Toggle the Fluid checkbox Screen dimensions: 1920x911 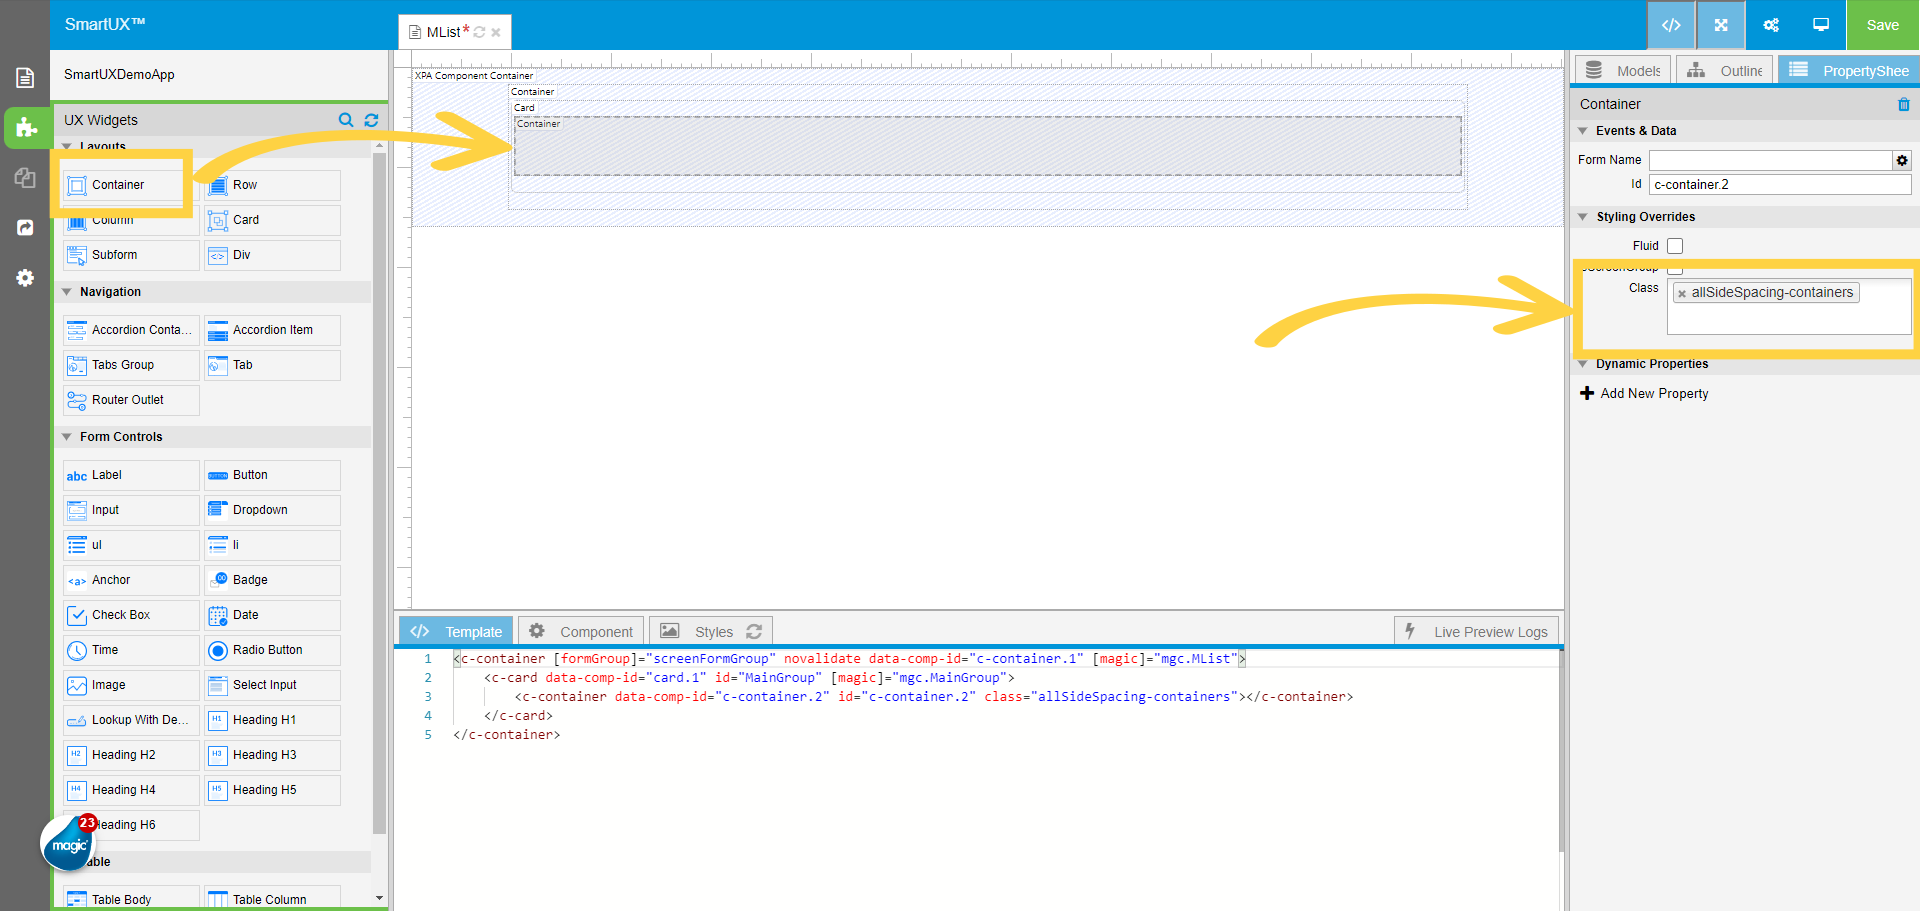pos(1675,246)
